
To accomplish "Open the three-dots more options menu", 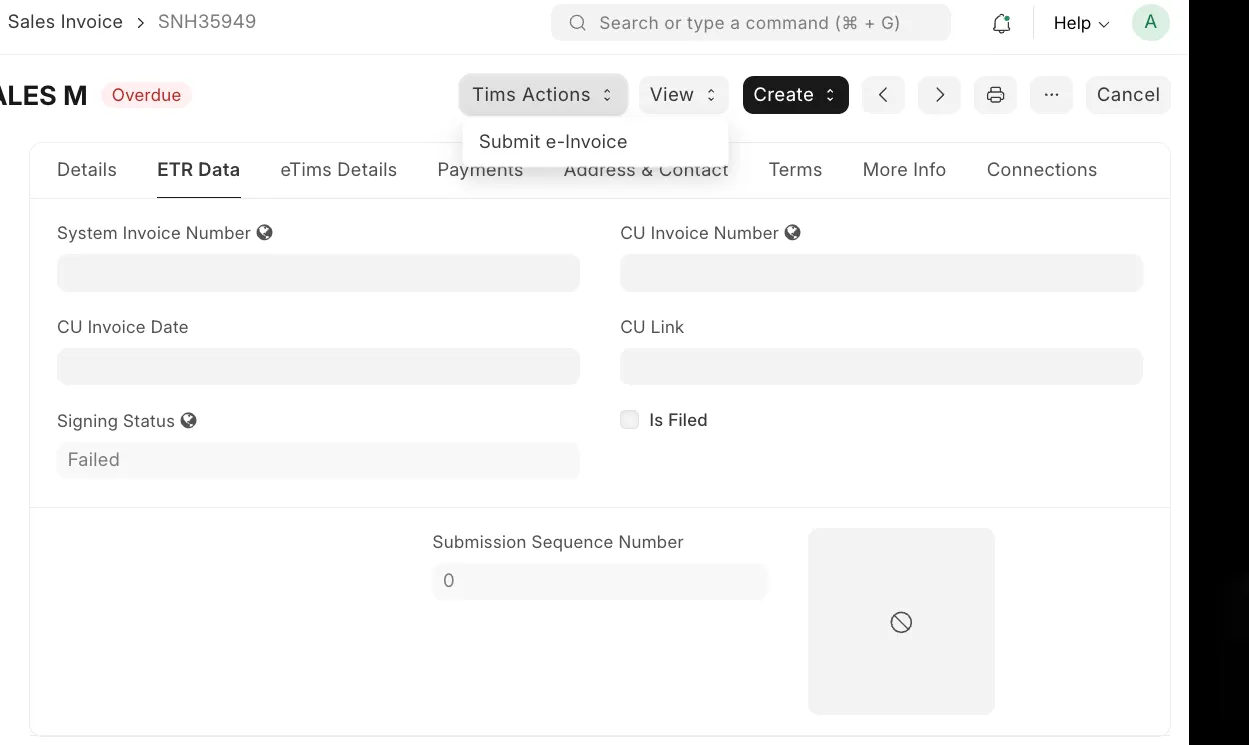I will 1050,95.
